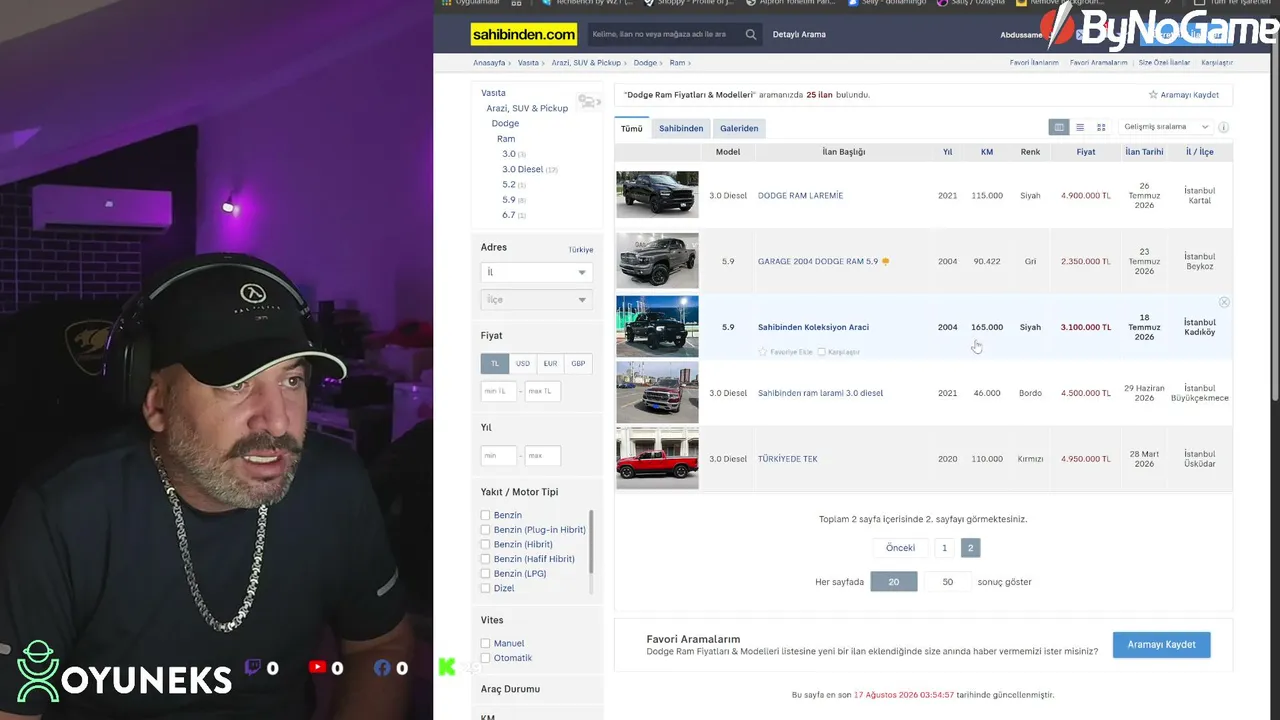This screenshot has width=1280, height=720.
Task: Enable the Dizel fuel filter
Action: [x=485, y=588]
